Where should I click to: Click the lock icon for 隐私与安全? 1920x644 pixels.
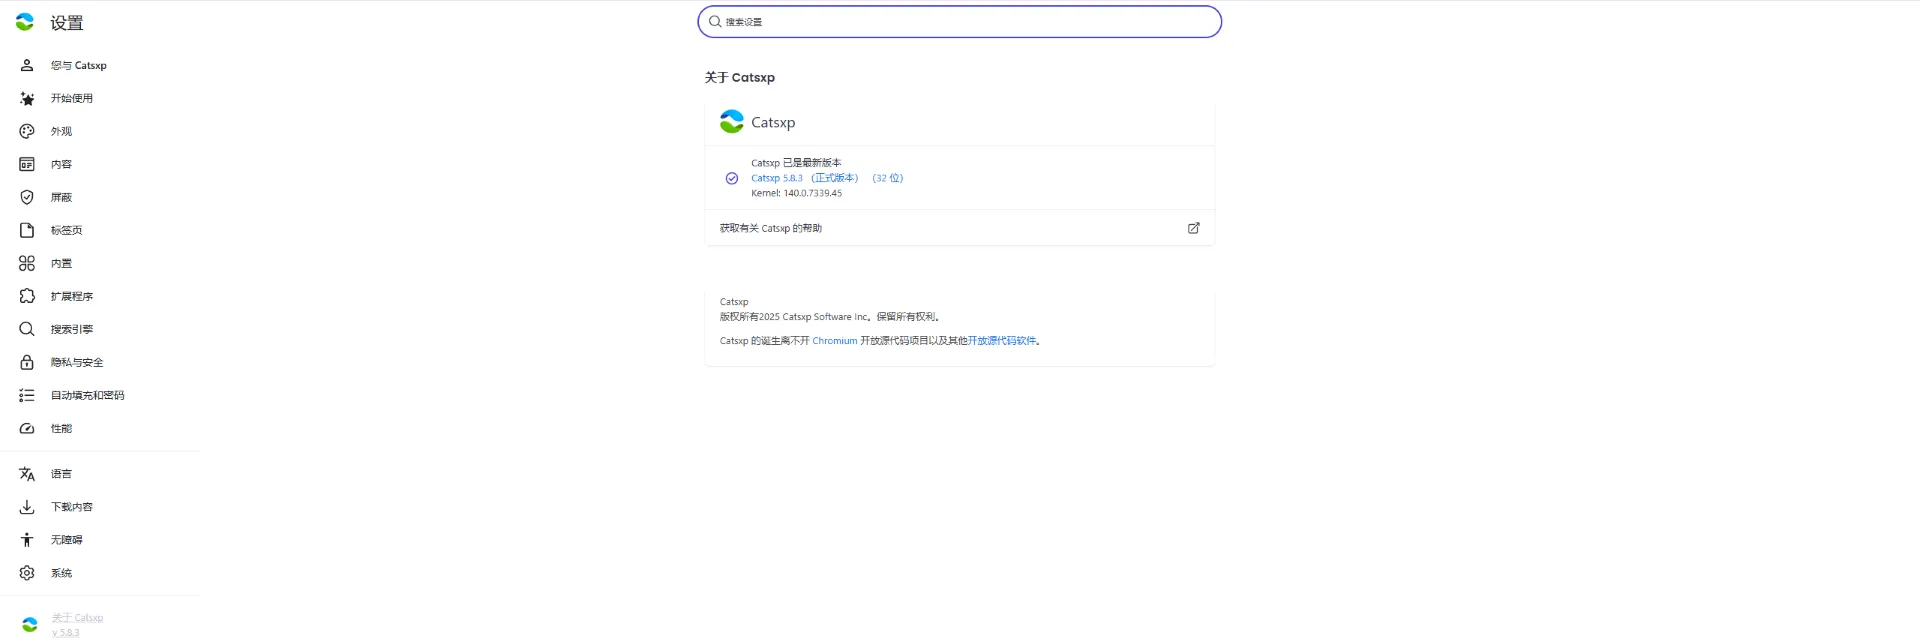click(x=27, y=362)
